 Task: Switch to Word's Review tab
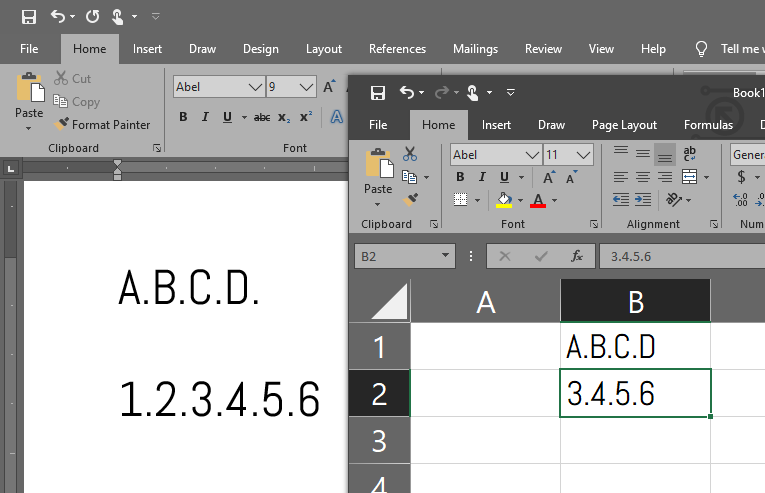click(543, 49)
